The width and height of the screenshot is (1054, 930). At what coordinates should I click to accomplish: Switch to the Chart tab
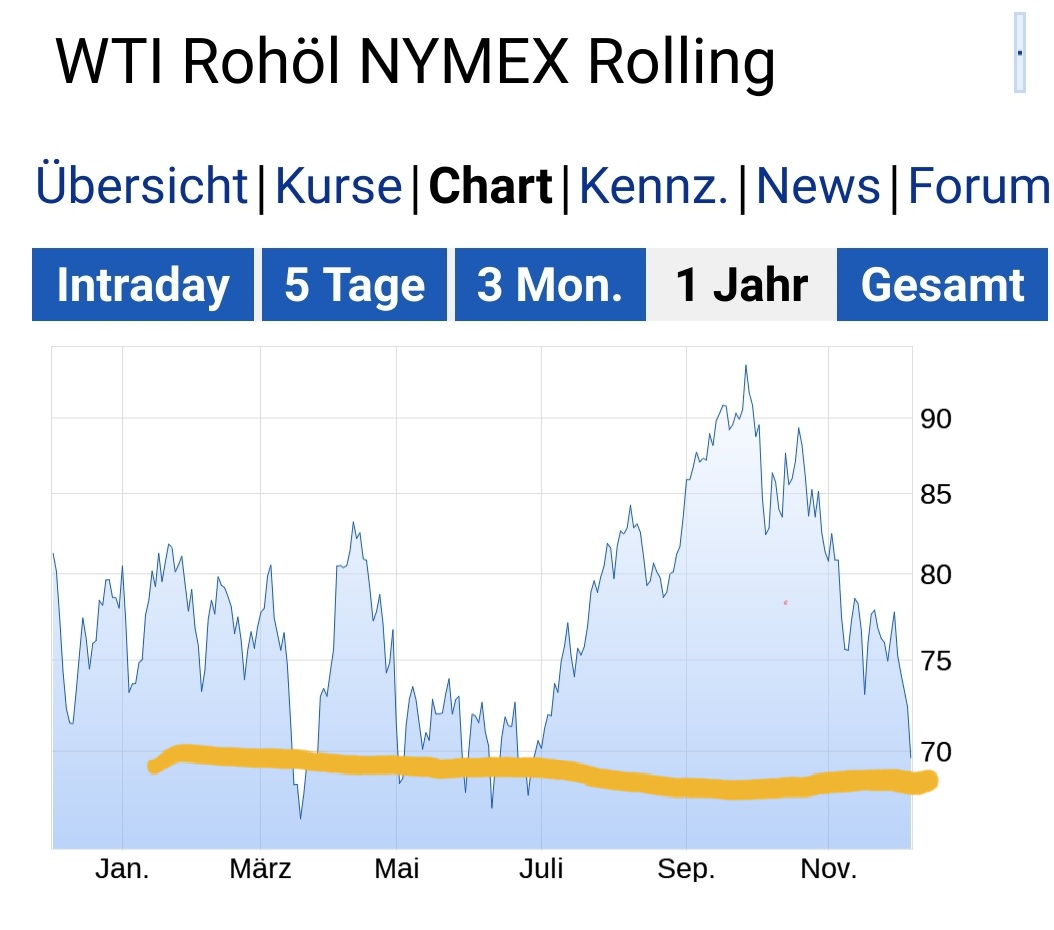[492, 186]
